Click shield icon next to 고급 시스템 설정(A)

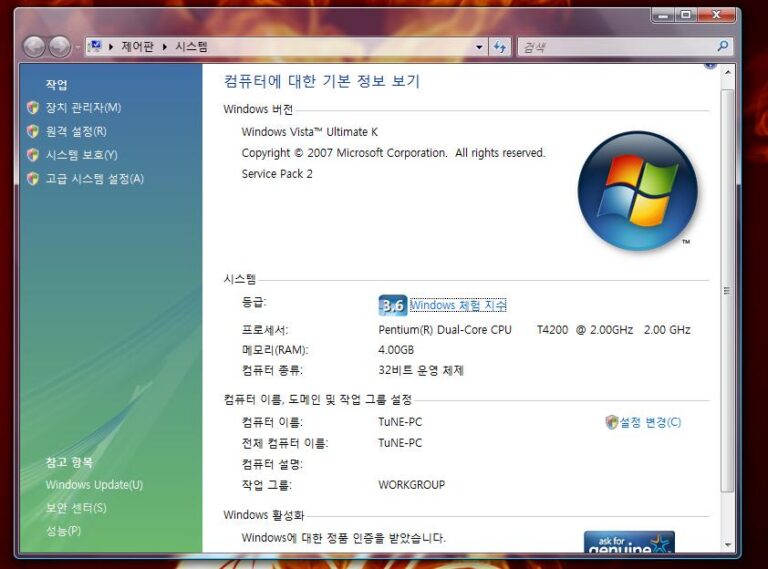(33, 178)
